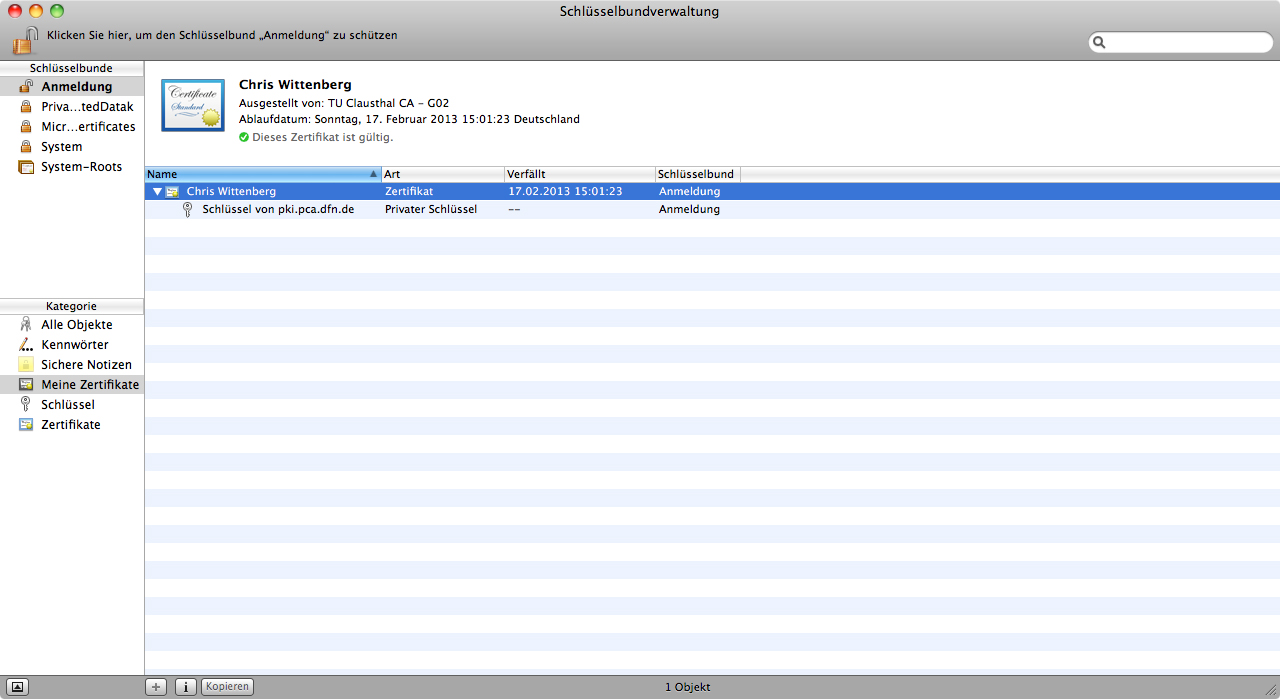Viewport: 1280px width, 699px height.
Task: Collapse the Chris Wittenberg certificate row
Action: (157, 191)
